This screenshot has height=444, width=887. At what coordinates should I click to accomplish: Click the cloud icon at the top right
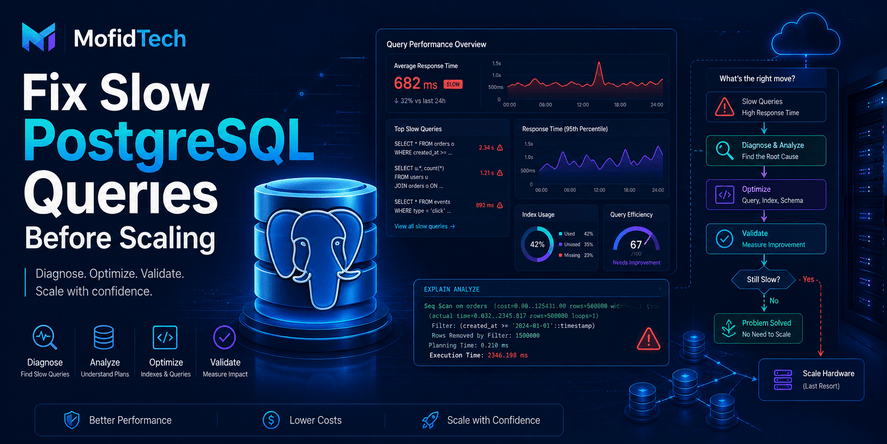[806, 35]
